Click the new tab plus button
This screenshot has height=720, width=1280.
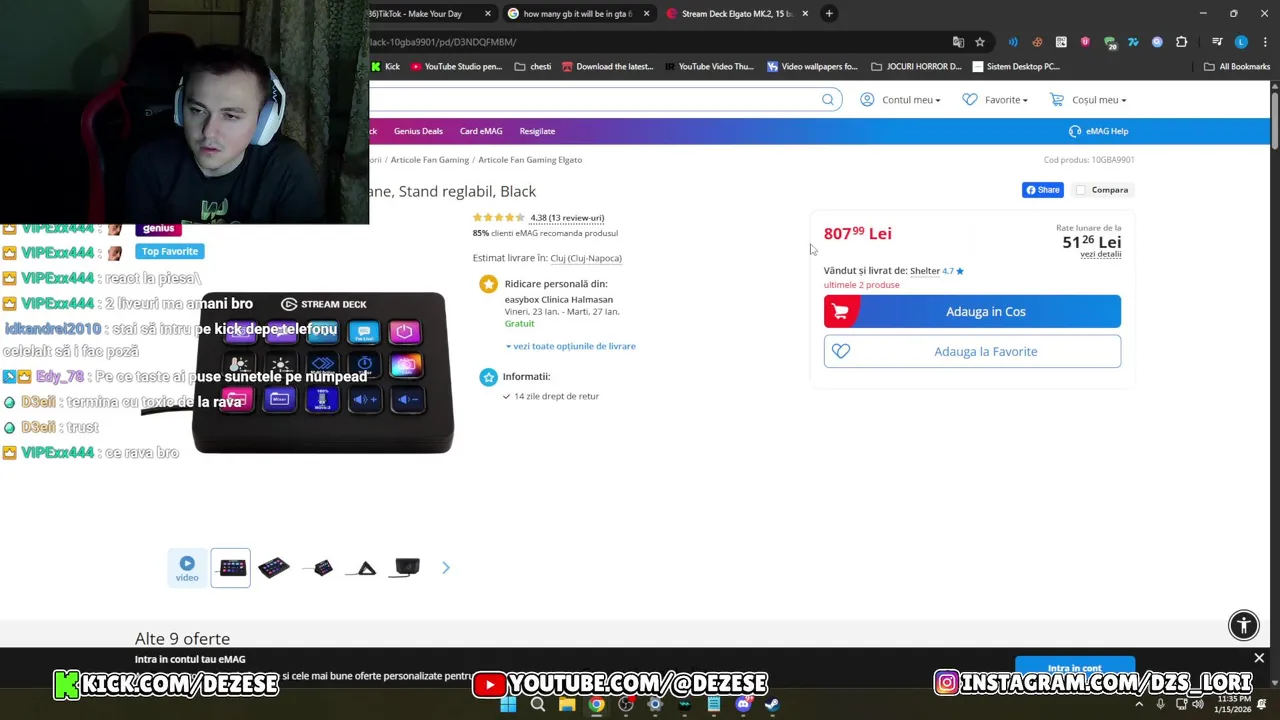point(829,13)
